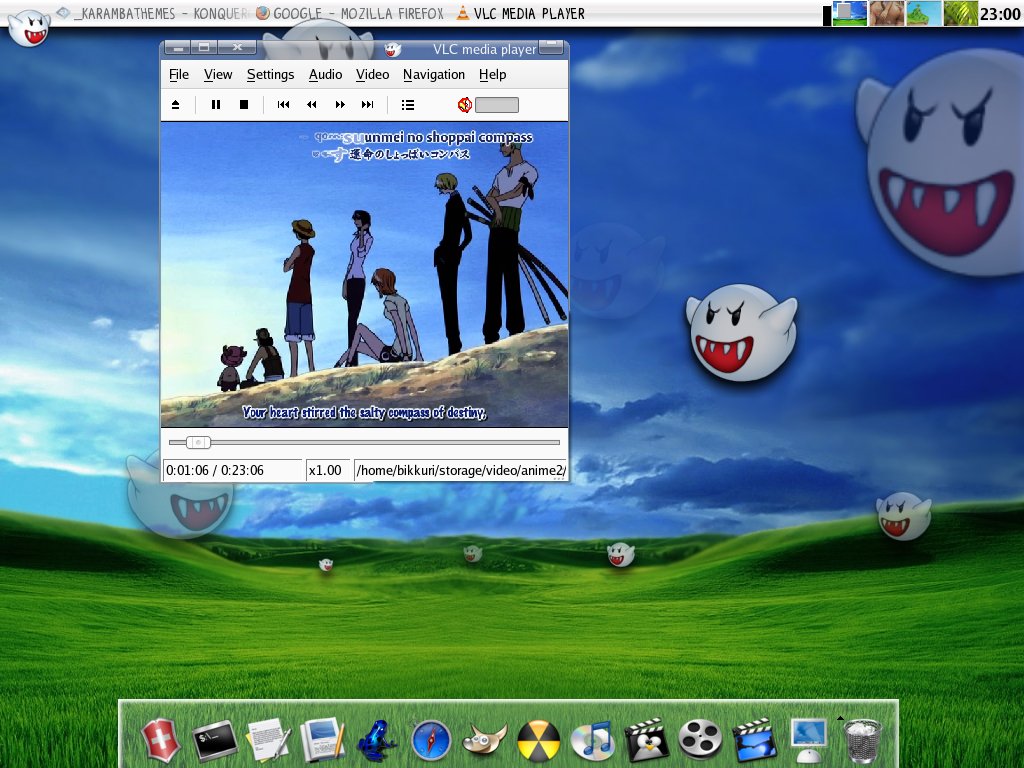
Task: Open the Boo ghost launcher menu
Action: click(x=29, y=27)
